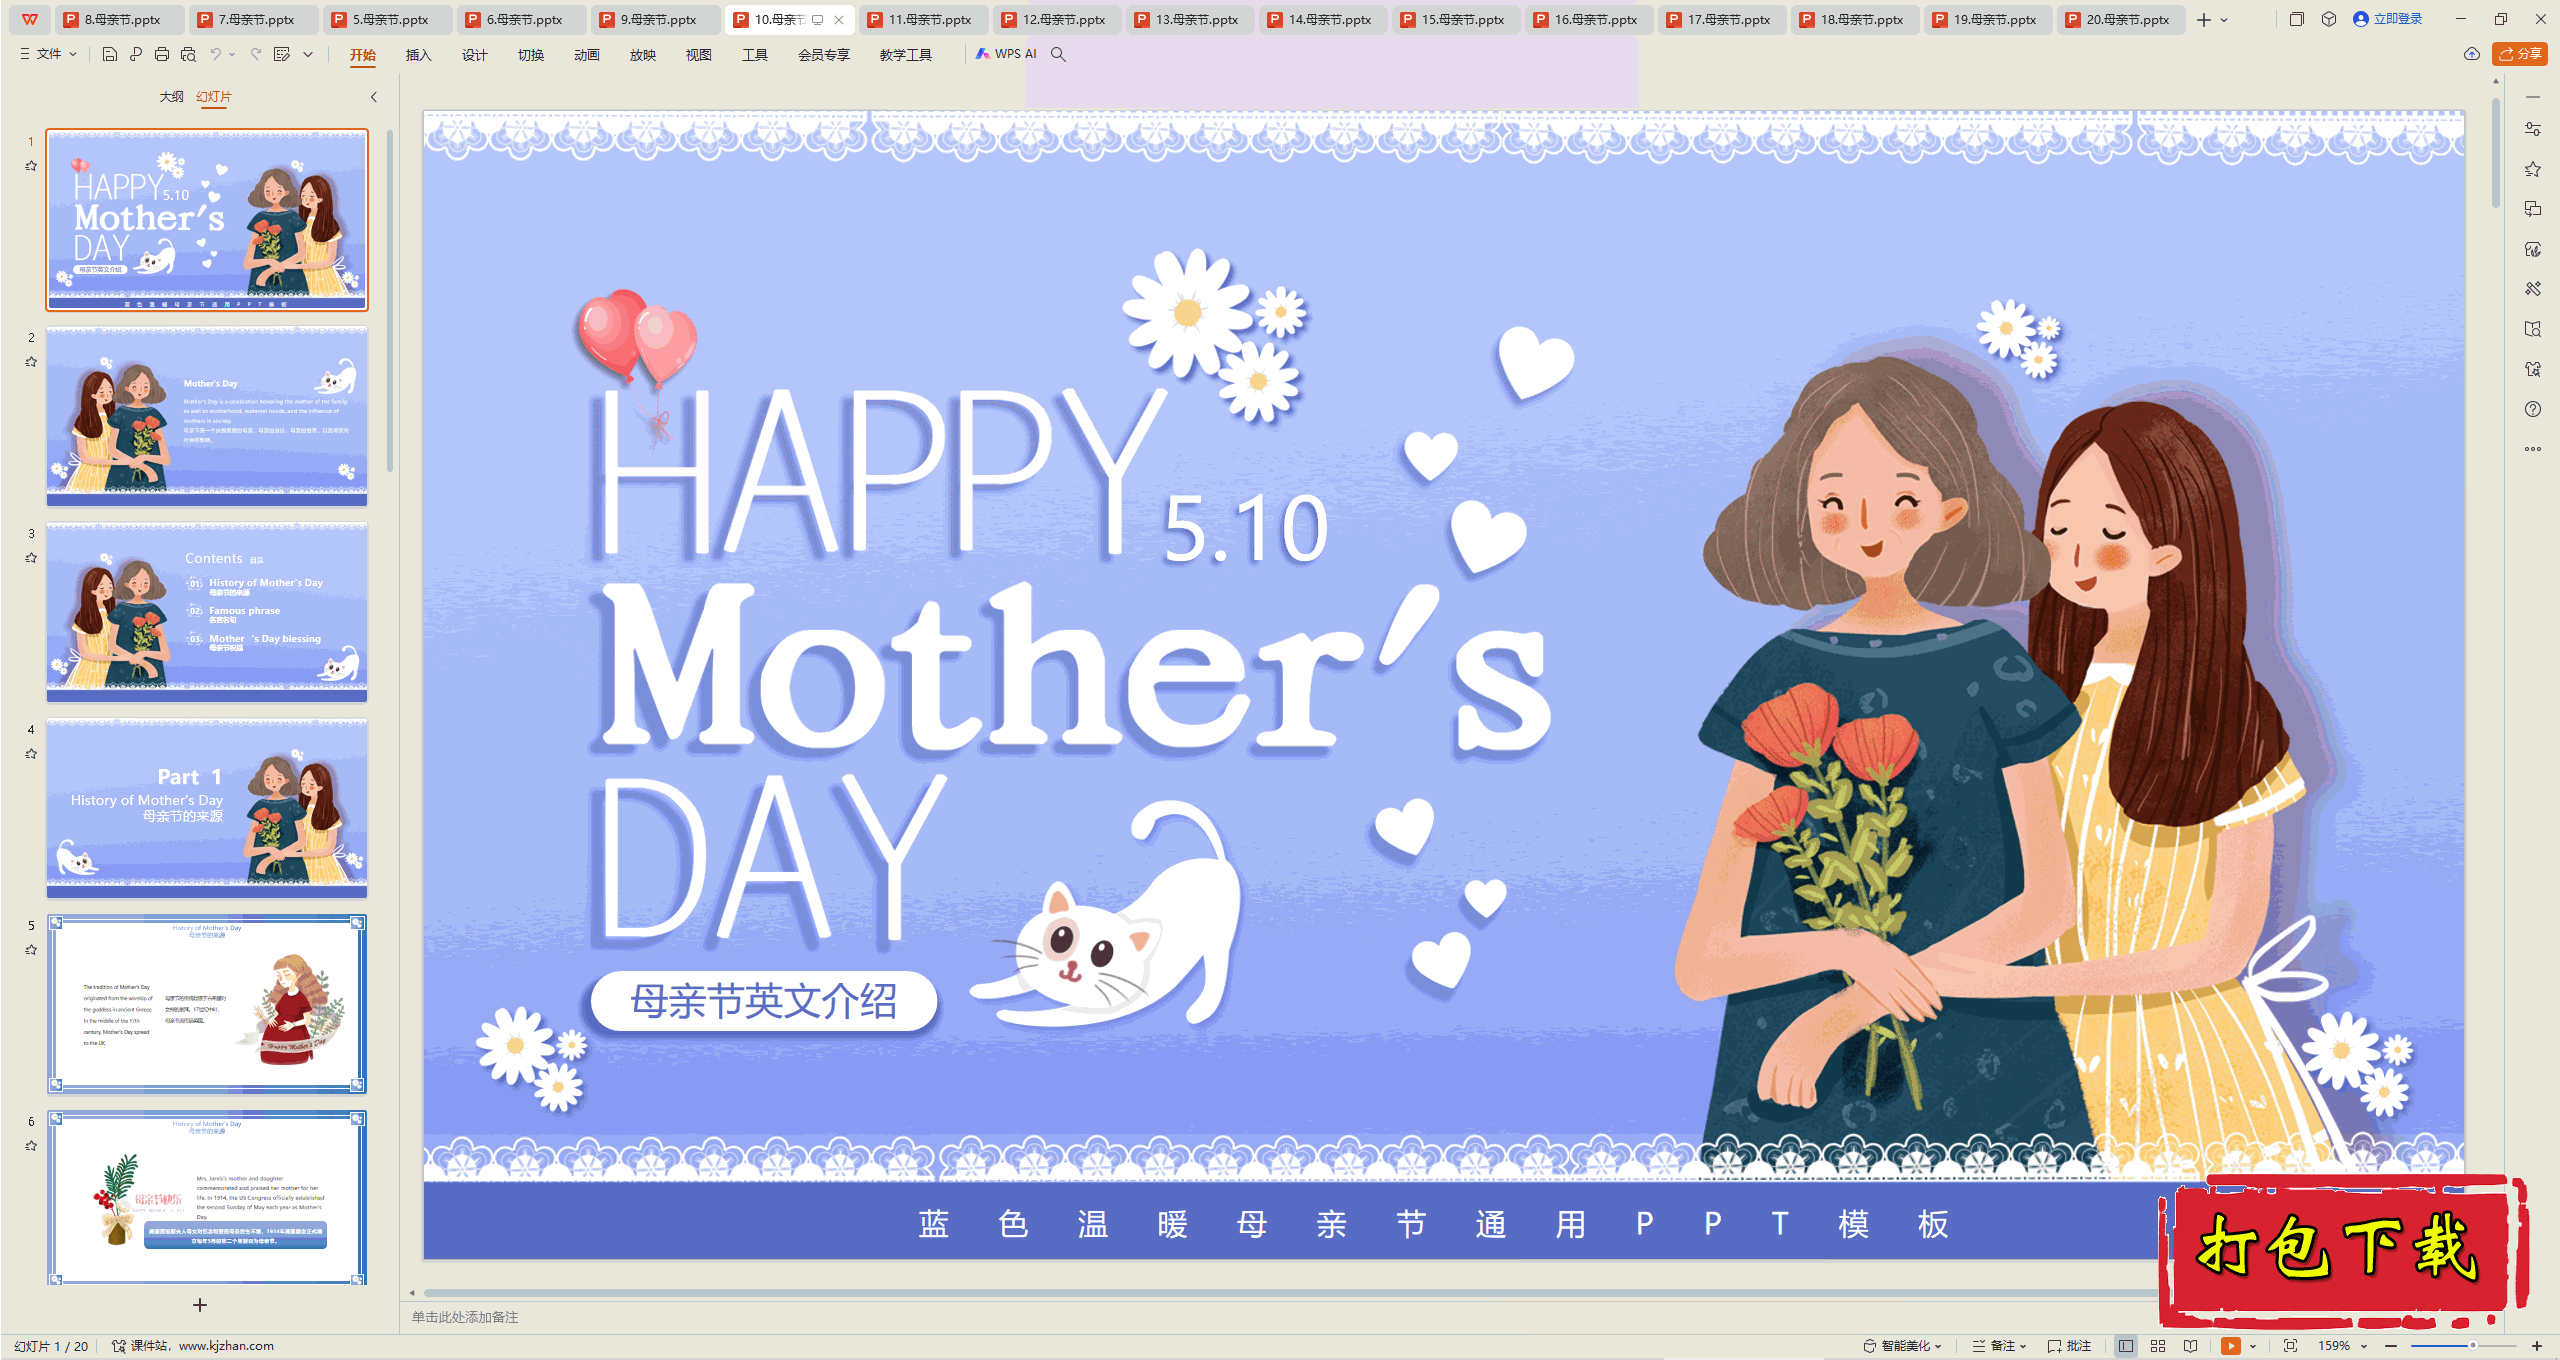Open the 设计 ribbon tab
Image resolution: width=2560 pixels, height=1360 pixels.
(x=474, y=55)
